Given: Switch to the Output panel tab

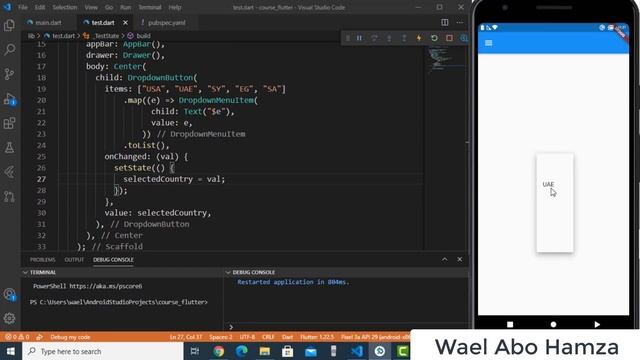Looking at the screenshot, I should [x=74, y=260].
